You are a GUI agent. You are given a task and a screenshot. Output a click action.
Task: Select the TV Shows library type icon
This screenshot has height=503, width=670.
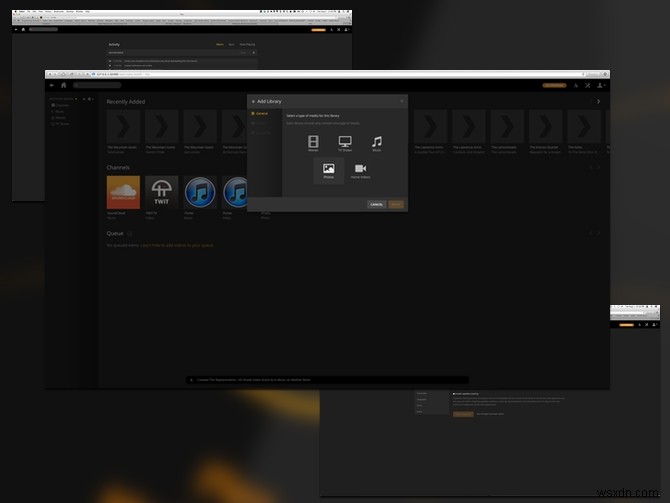(x=345, y=142)
